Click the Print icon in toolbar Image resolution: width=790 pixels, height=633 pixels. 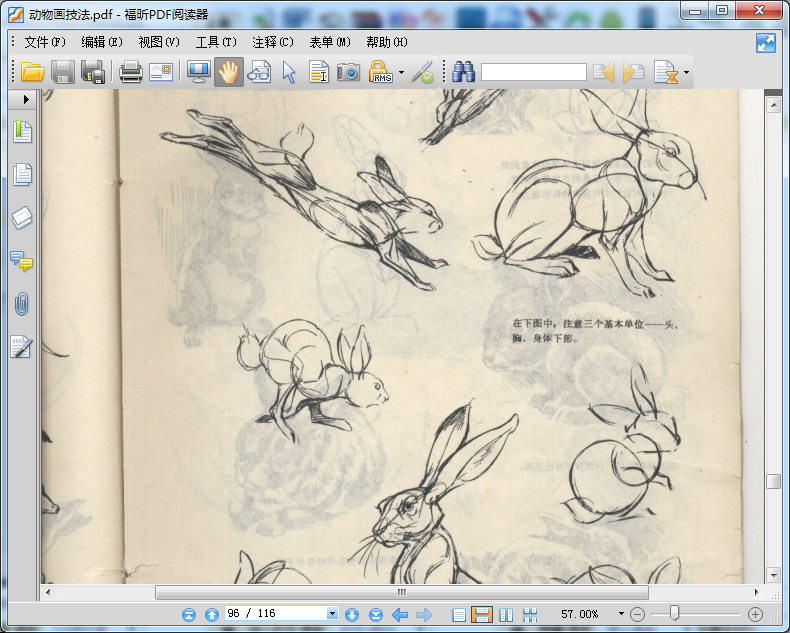click(131, 72)
